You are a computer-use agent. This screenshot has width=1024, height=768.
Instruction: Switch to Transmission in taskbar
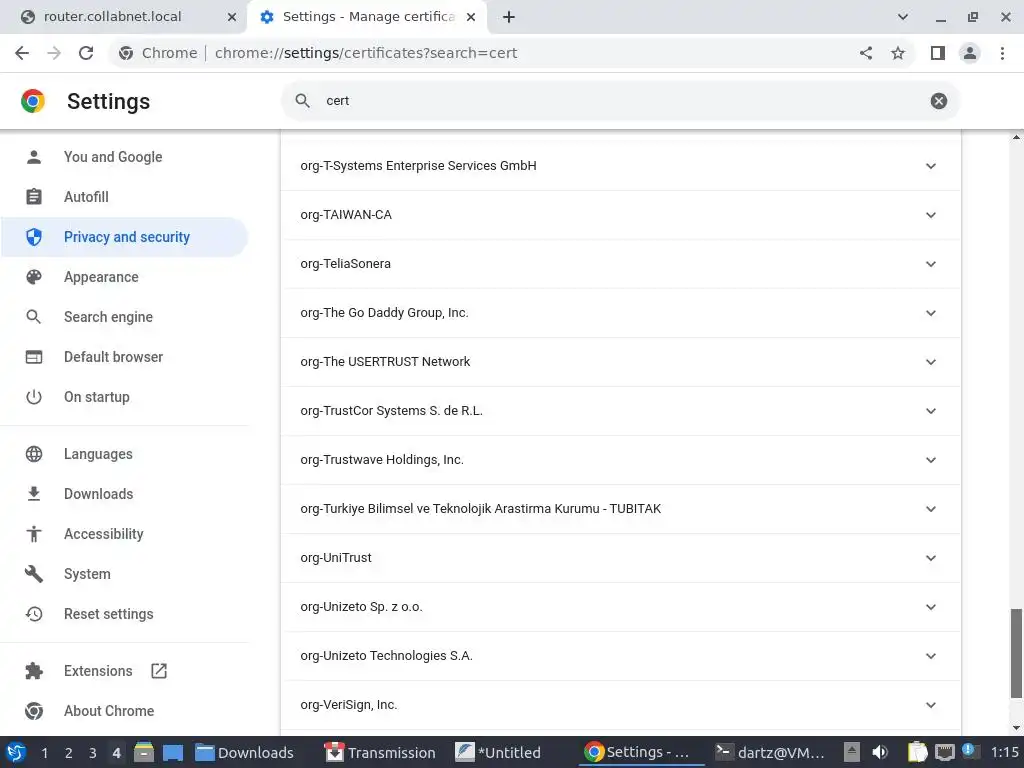click(x=380, y=752)
